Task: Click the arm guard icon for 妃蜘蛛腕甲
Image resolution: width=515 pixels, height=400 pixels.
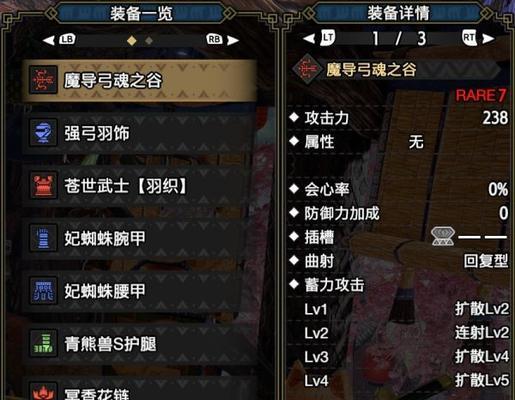Action: point(43,238)
